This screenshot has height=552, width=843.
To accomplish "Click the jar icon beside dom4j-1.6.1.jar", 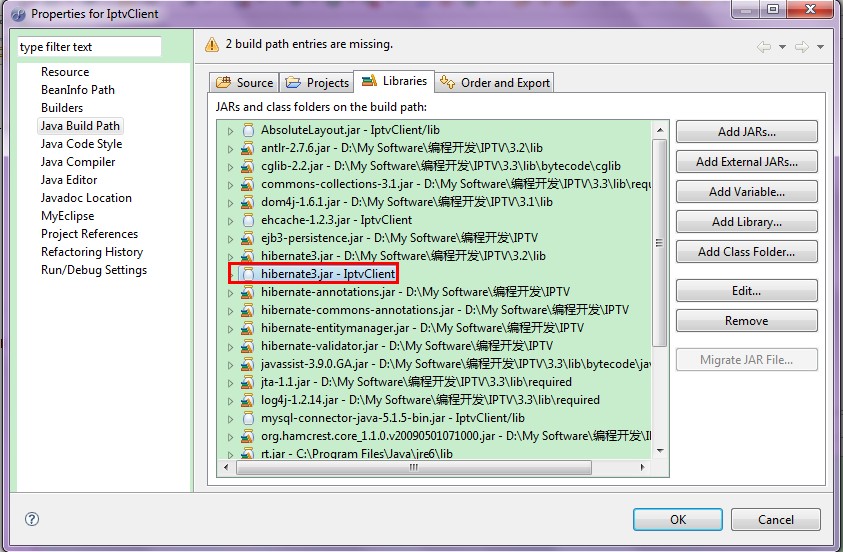I will coord(248,202).
